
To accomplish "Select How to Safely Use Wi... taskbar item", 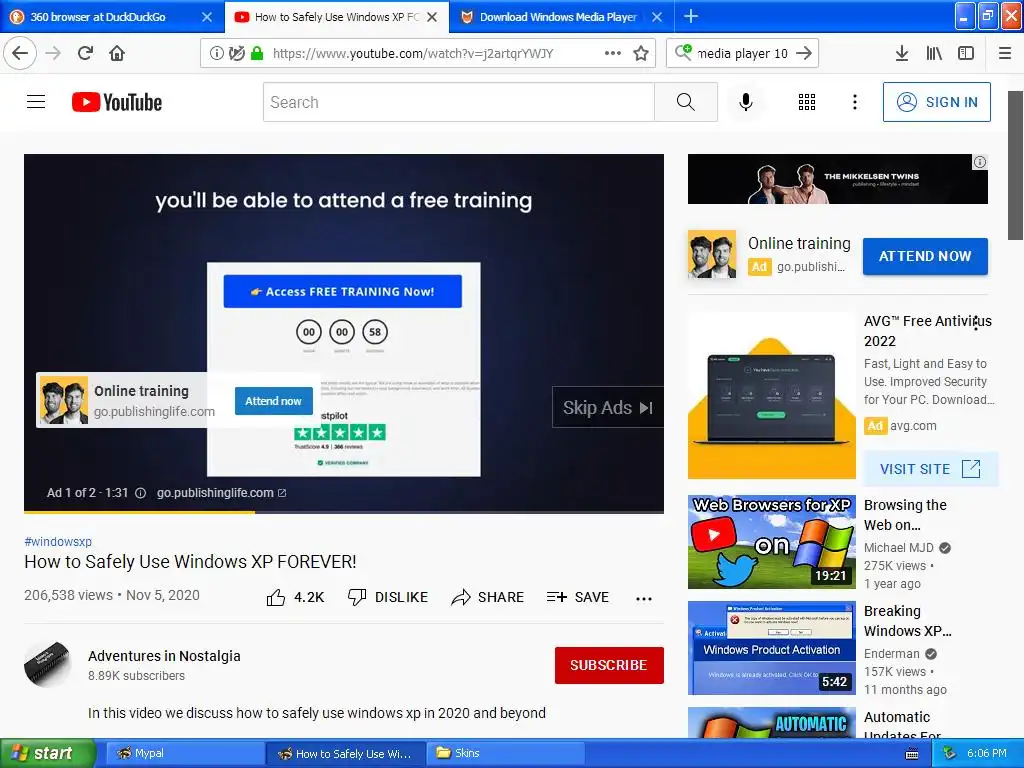I will click(345, 753).
